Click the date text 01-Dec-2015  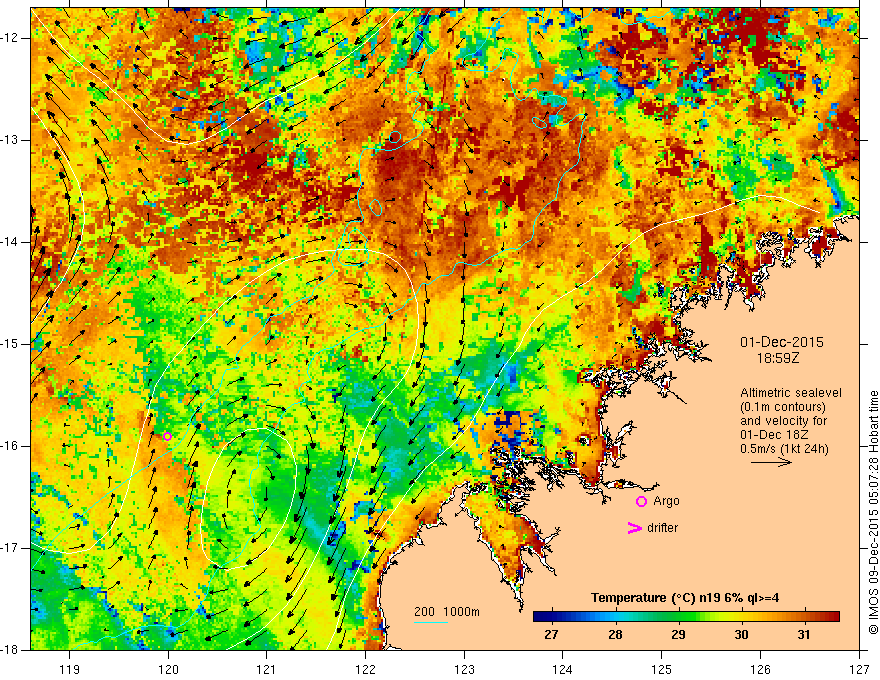coord(782,342)
